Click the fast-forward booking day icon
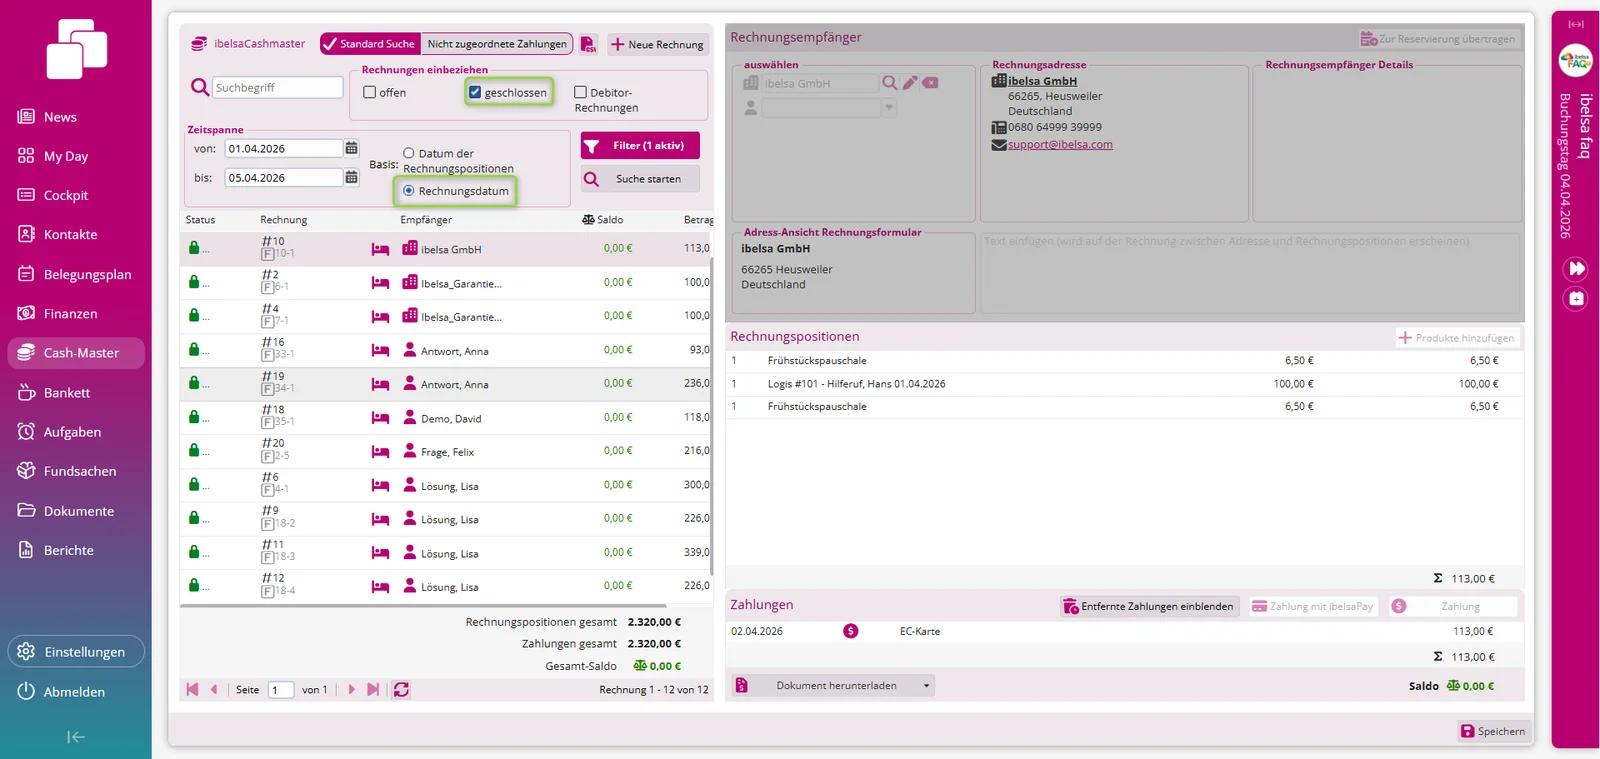The image size is (1600, 759). coord(1576,268)
